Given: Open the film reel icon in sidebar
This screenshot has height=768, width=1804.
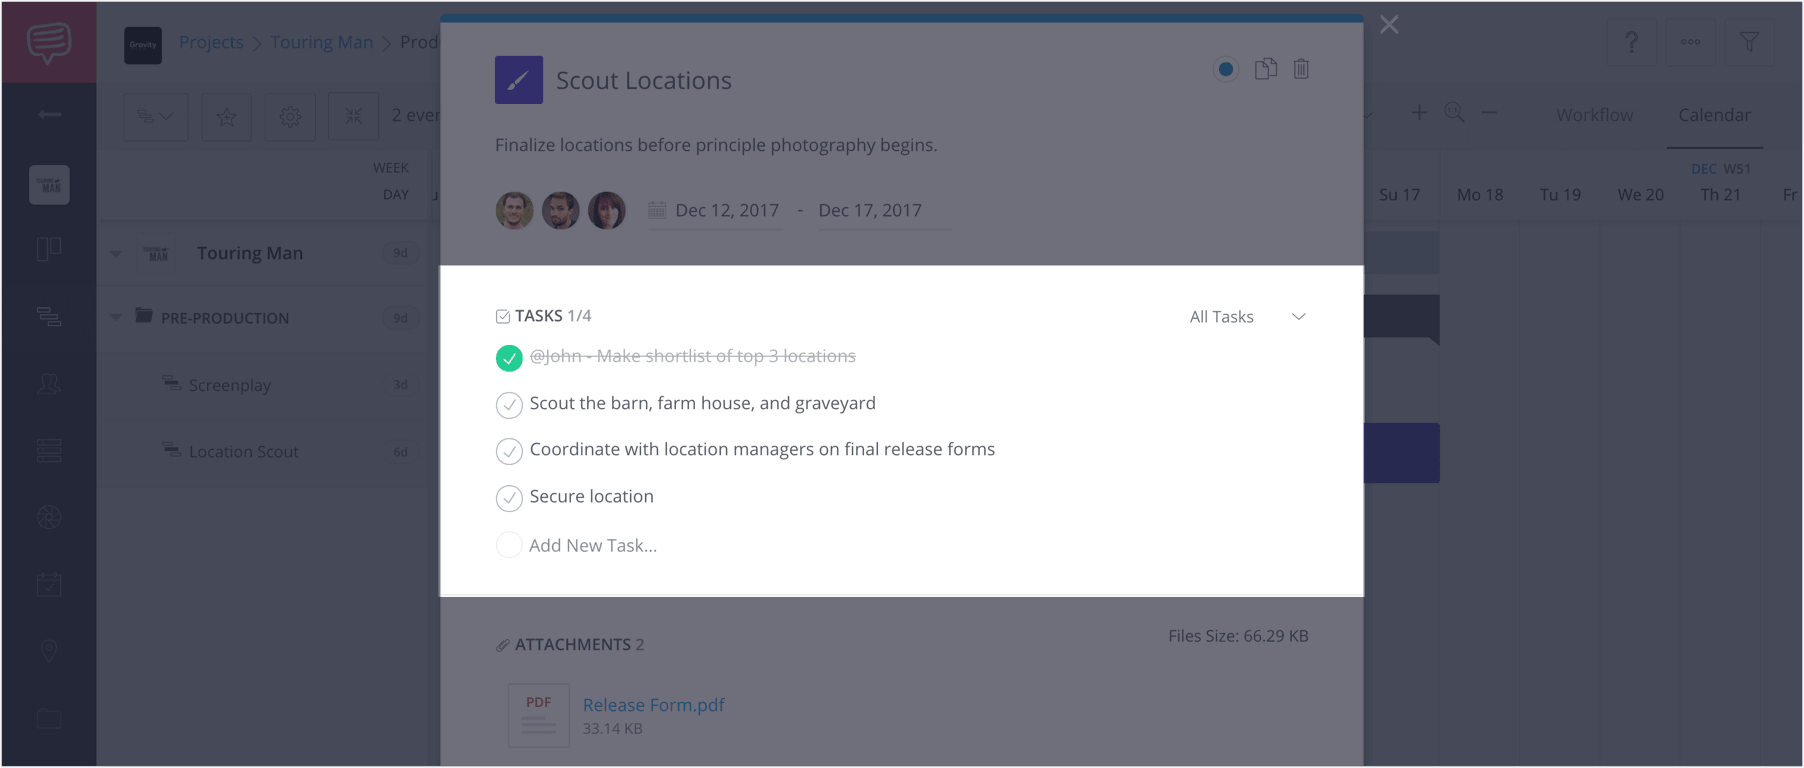Looking at the screenshot, I should (49, 517).
